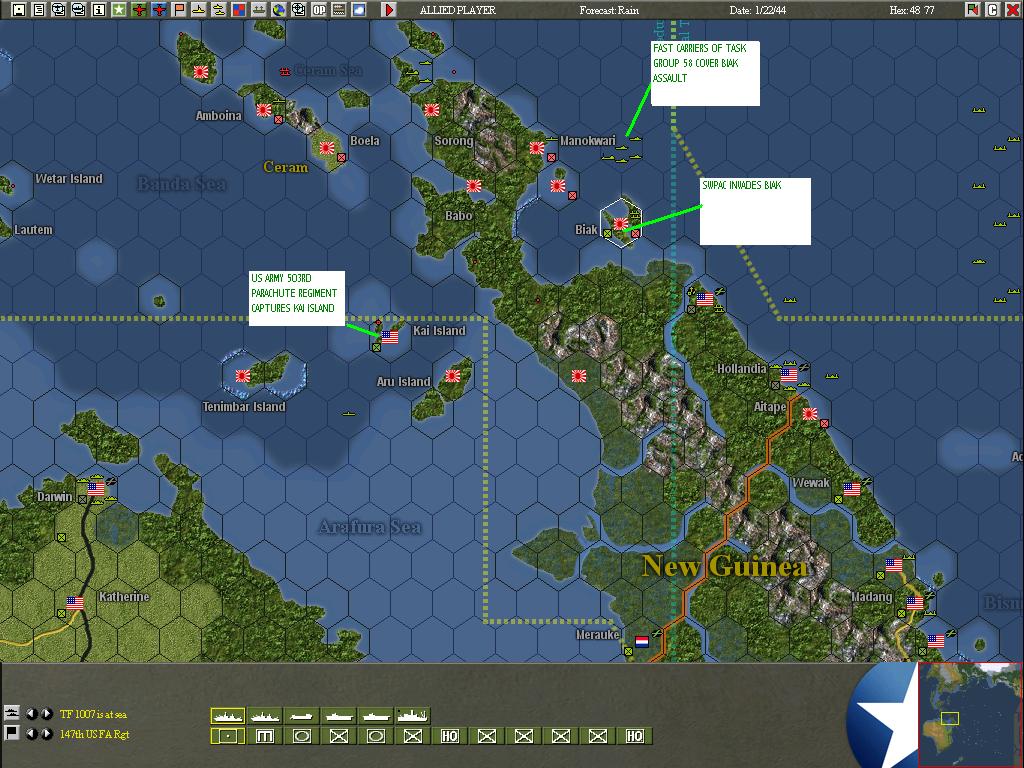The height and width of the screenshot is (768, 1024).
Task: Select the US flag base at Hollandia
Action: coord(789,375)
